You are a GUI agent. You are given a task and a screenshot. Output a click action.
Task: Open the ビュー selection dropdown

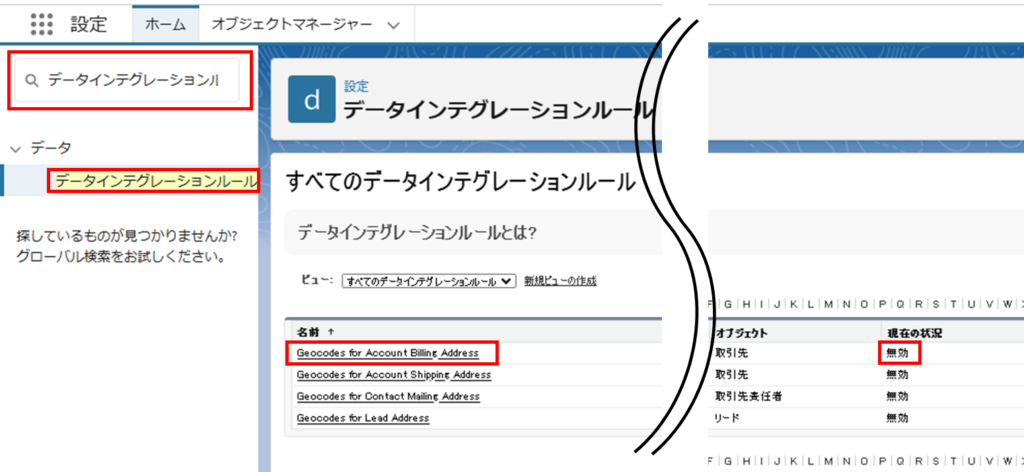click(x=429, y=282)
